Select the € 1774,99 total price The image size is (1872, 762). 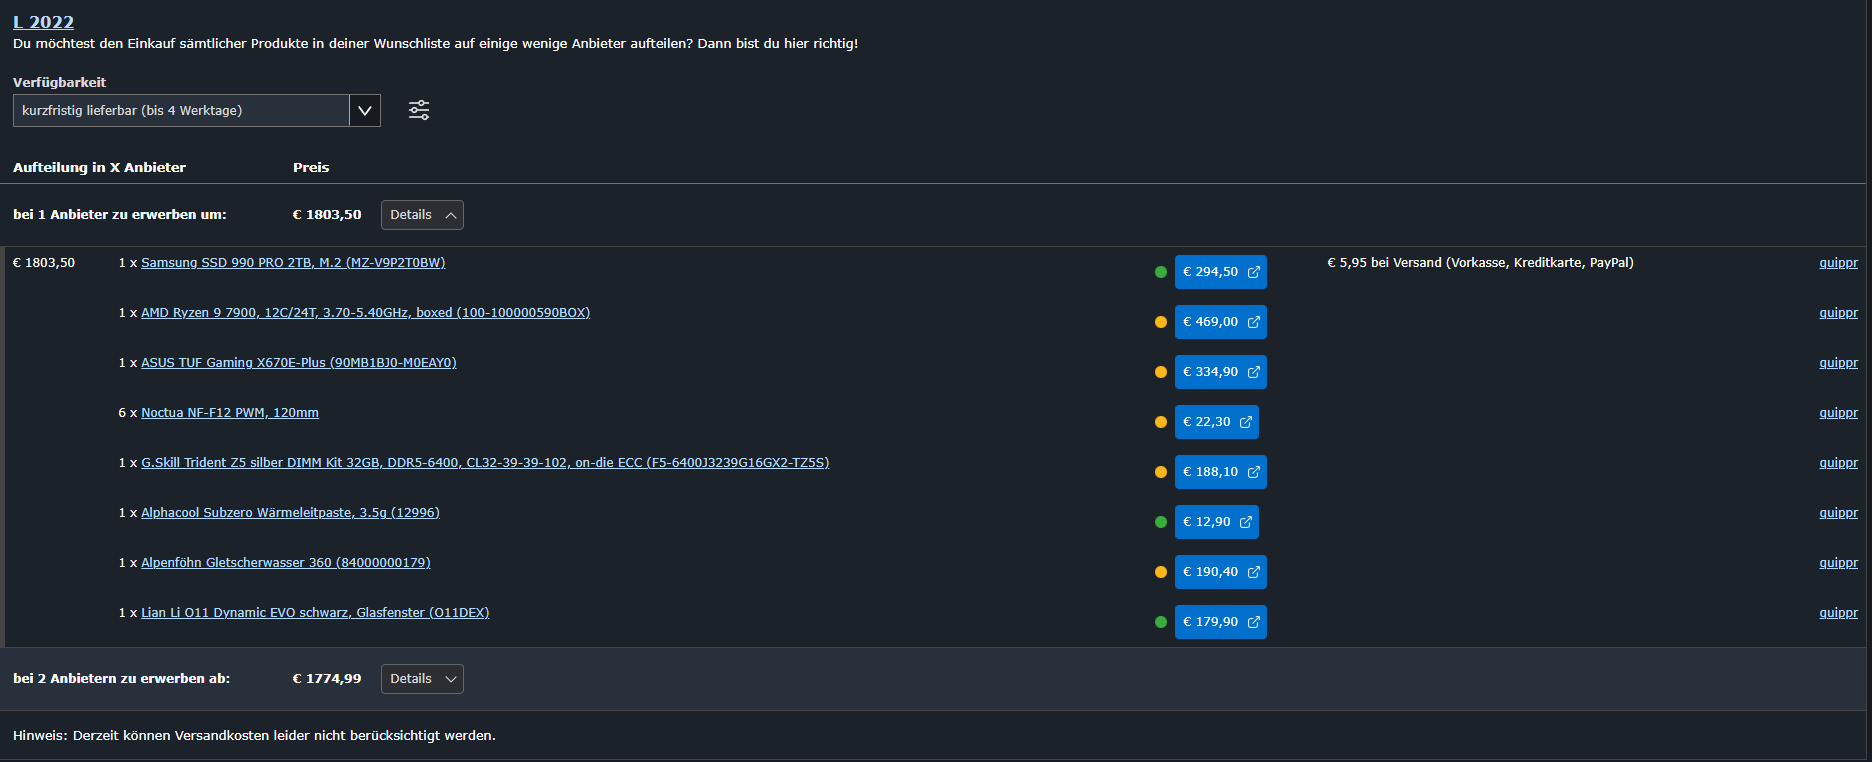click(x=327, y=679)
